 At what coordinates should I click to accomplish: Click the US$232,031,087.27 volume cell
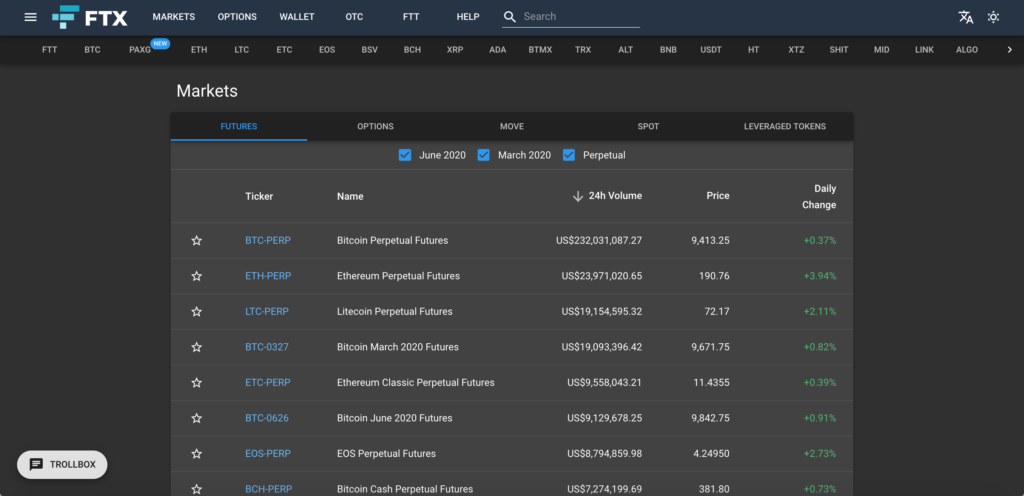[x=599, y=241]
